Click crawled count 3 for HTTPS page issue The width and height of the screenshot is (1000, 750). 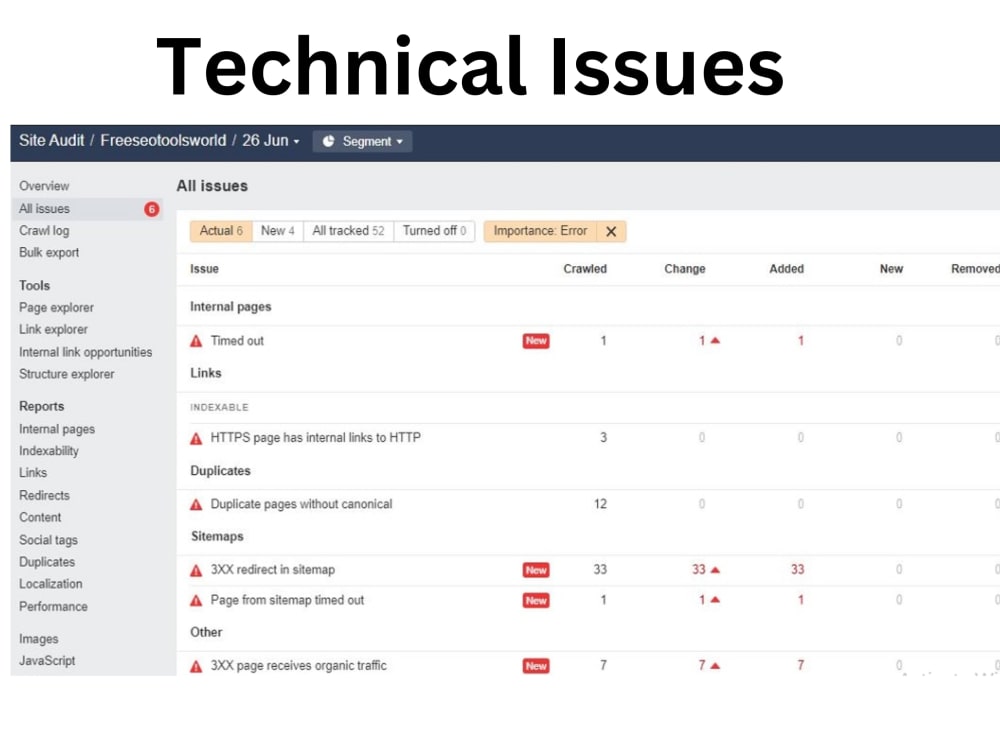(x=603, y=438)
